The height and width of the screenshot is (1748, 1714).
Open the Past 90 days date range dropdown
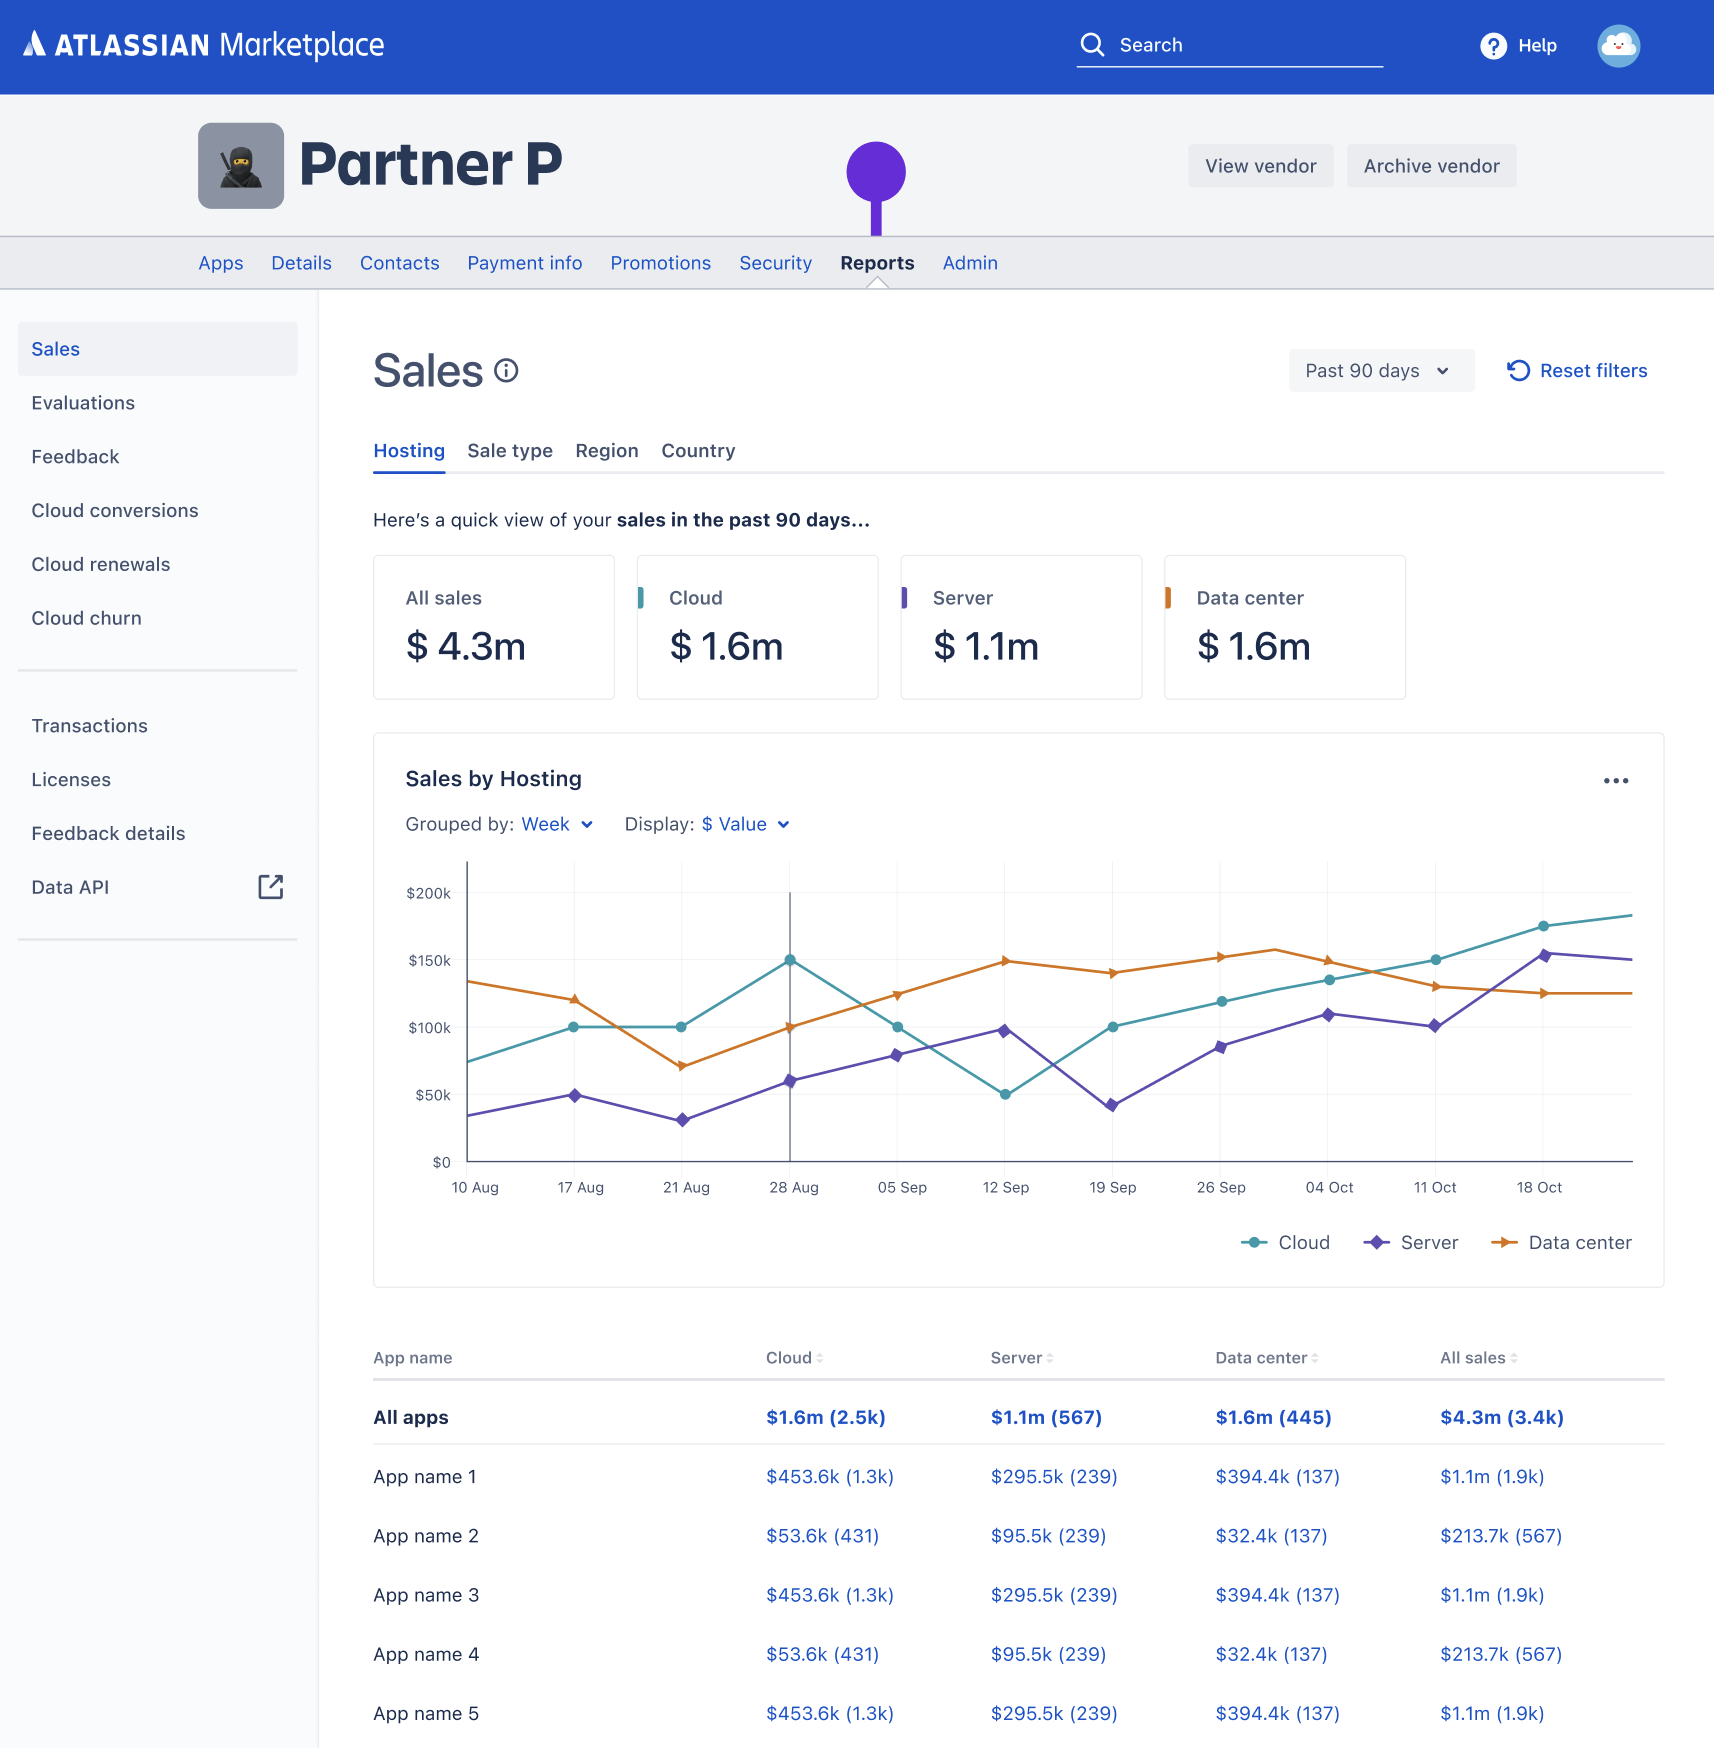pos(1381,370)
